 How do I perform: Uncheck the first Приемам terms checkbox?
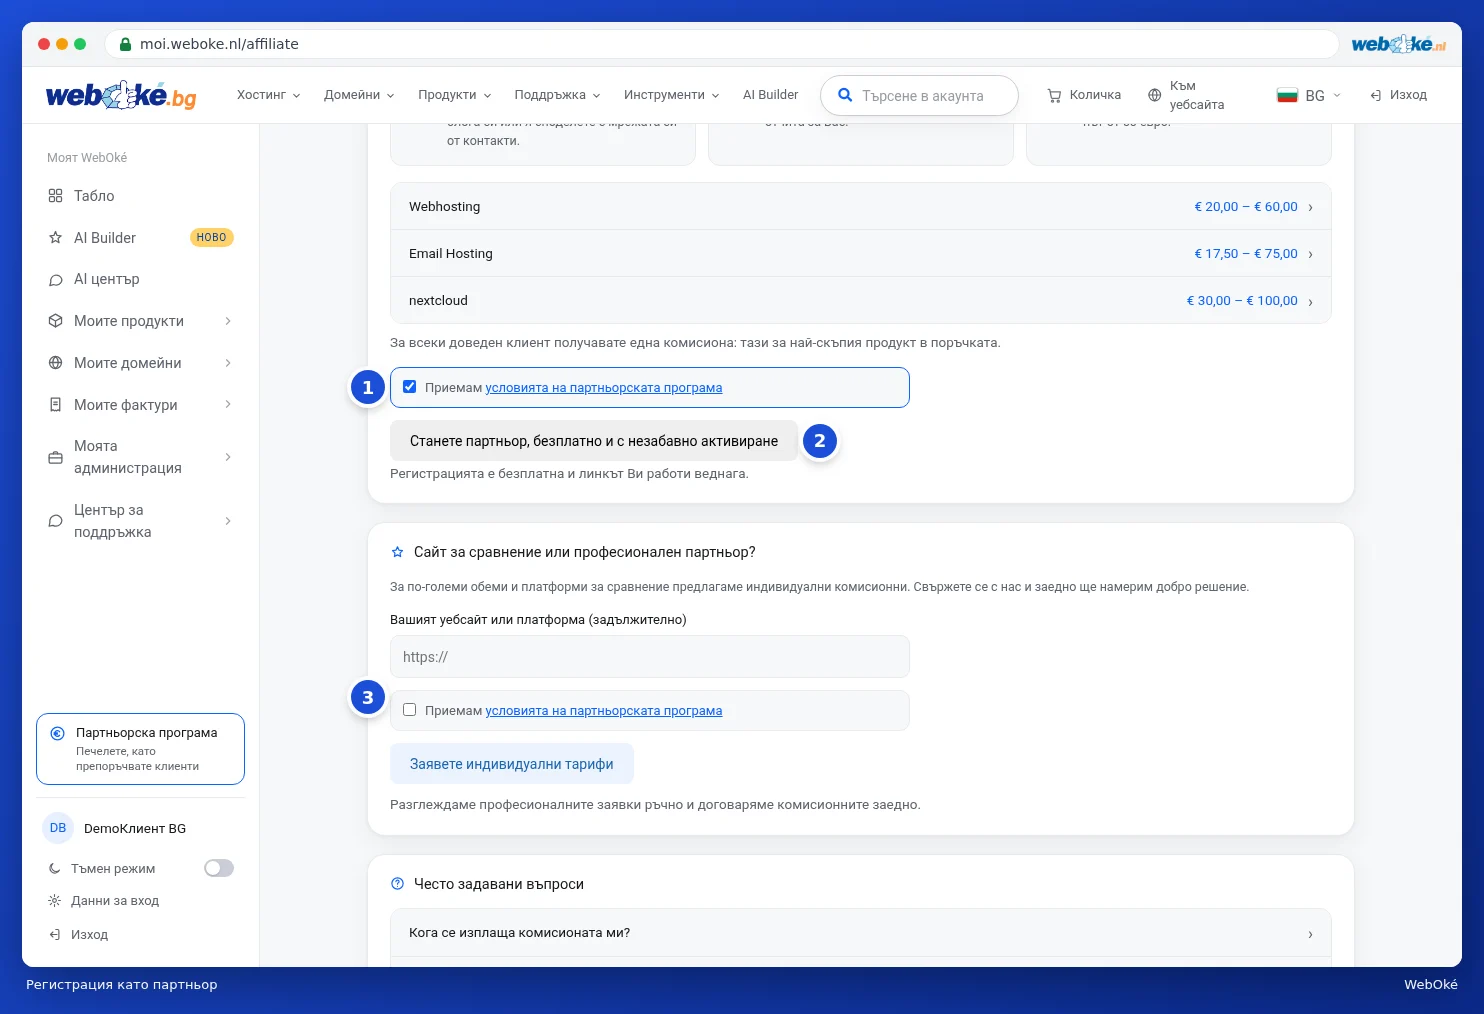(409, 387)
